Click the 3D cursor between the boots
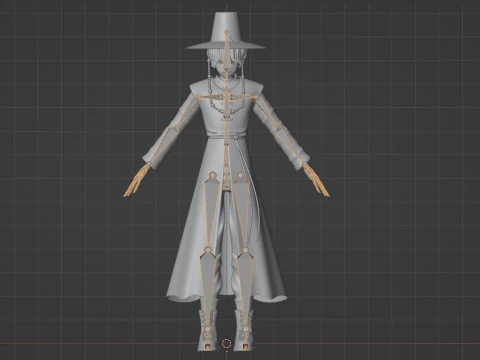Screen dimensions: 480x360 click(226, 343)
